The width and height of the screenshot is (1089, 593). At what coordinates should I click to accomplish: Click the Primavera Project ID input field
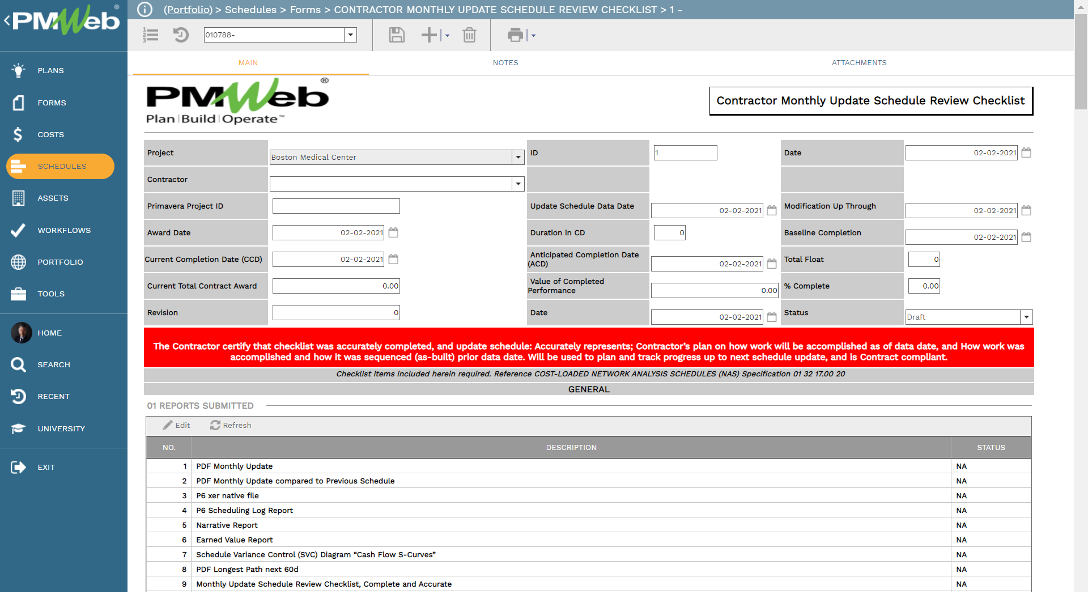[335, 206]
